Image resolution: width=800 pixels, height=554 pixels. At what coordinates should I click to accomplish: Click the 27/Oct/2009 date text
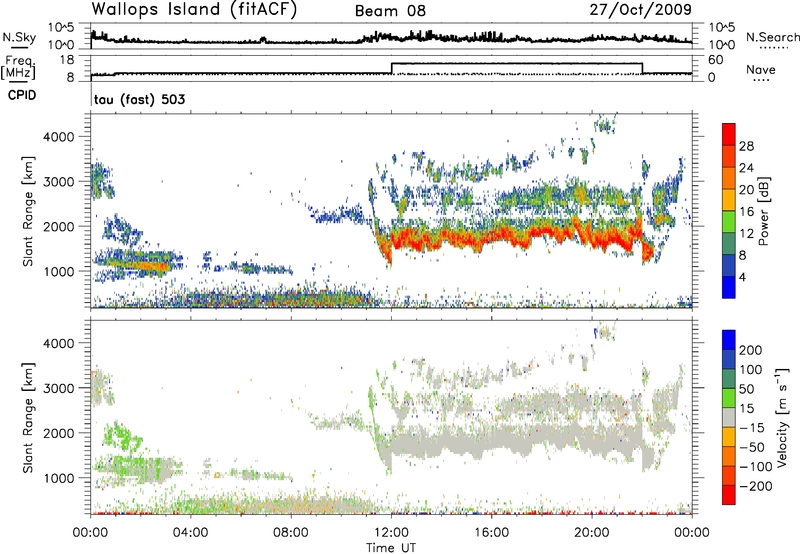pyautogui.click(x=641, y=10)
